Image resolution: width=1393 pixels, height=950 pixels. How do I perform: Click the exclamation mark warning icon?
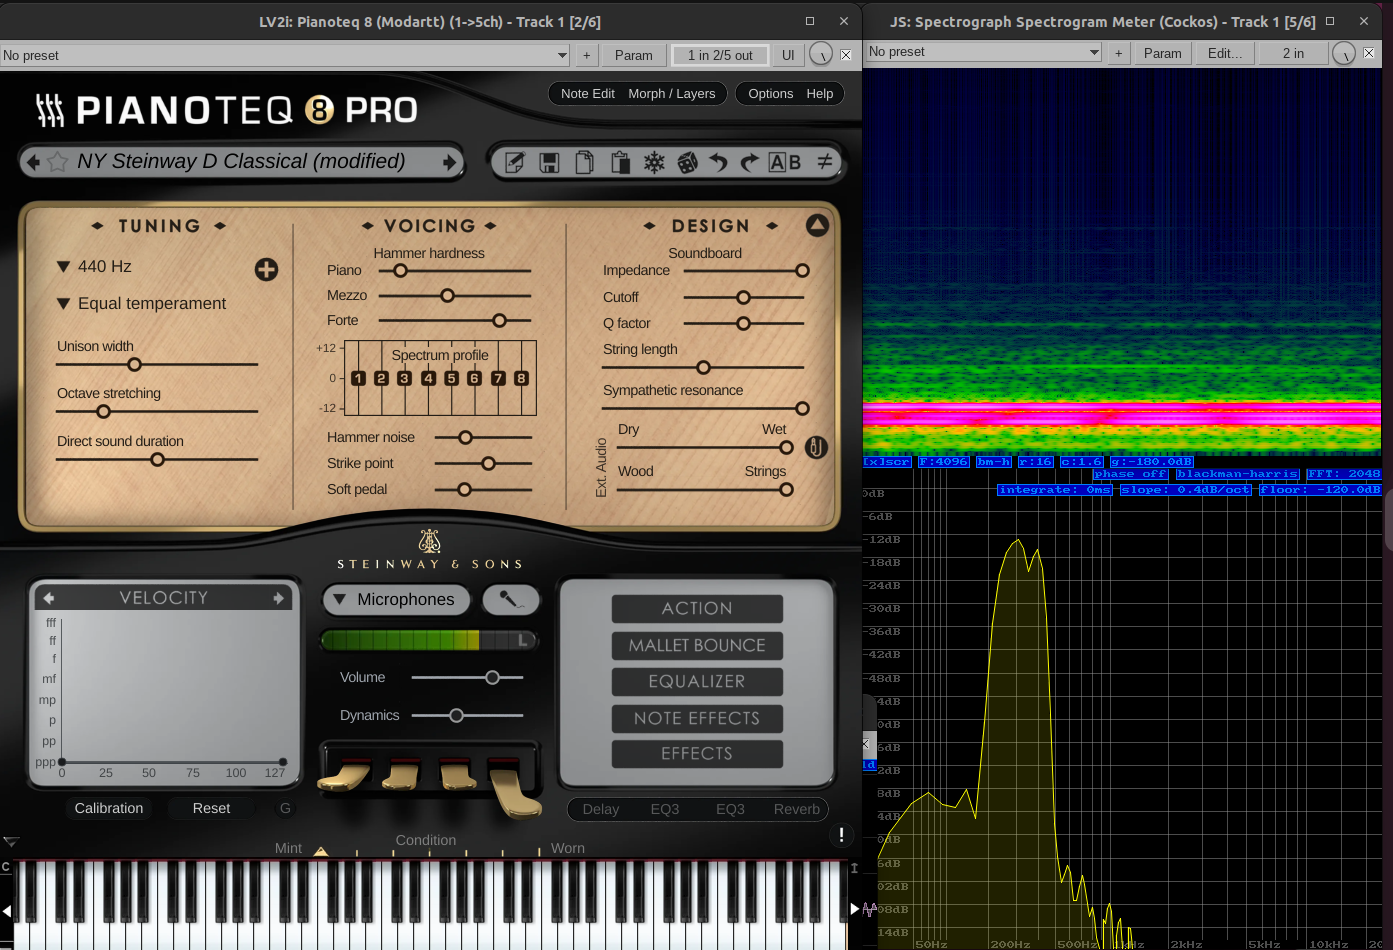point(841,835)
